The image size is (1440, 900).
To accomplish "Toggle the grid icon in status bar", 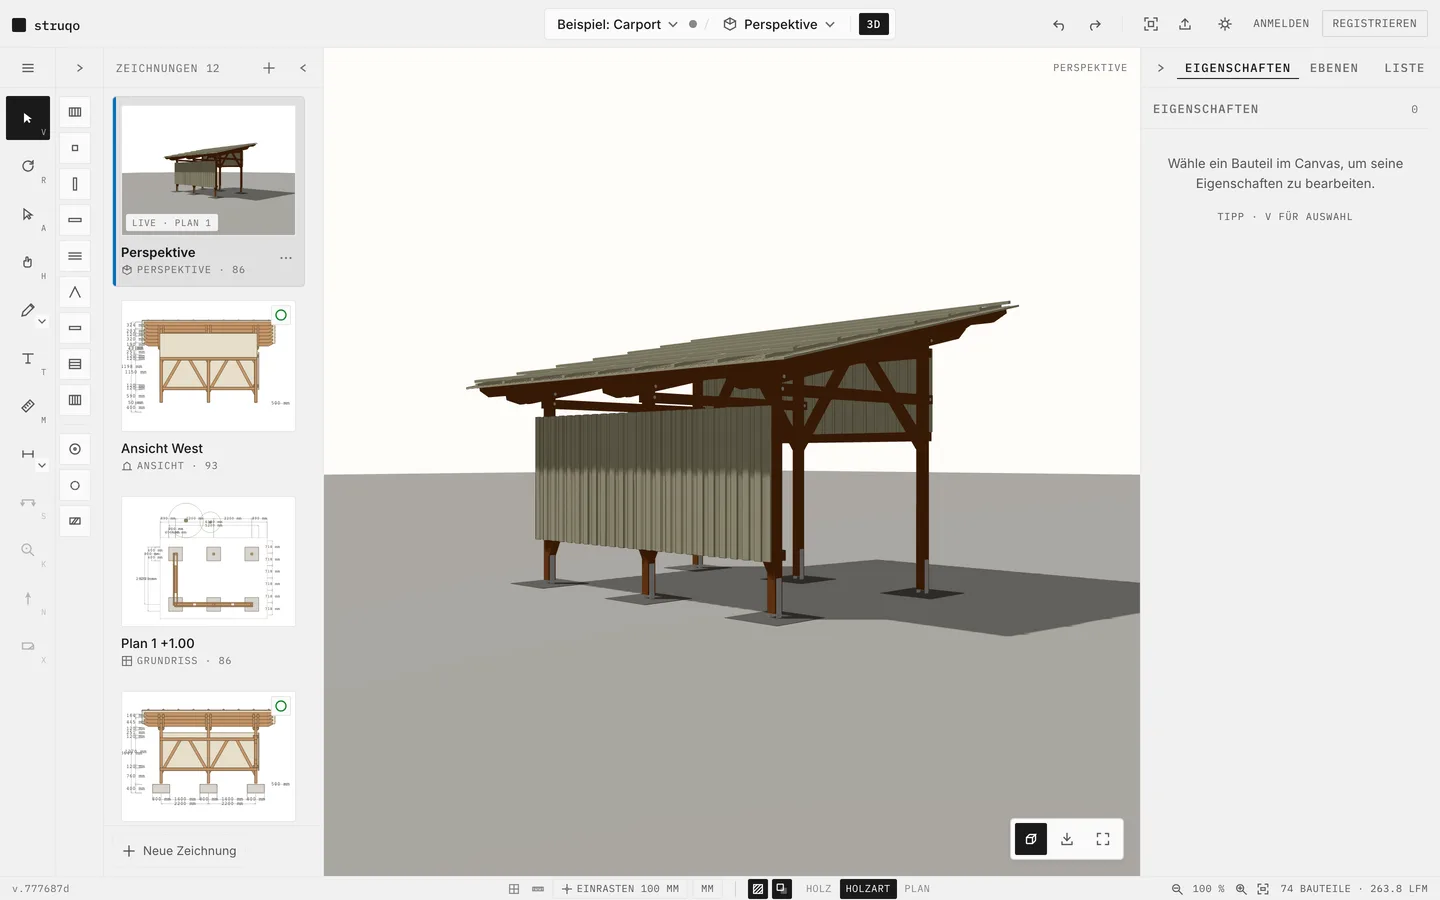I will pyautogui.click(x=514, y=889).
